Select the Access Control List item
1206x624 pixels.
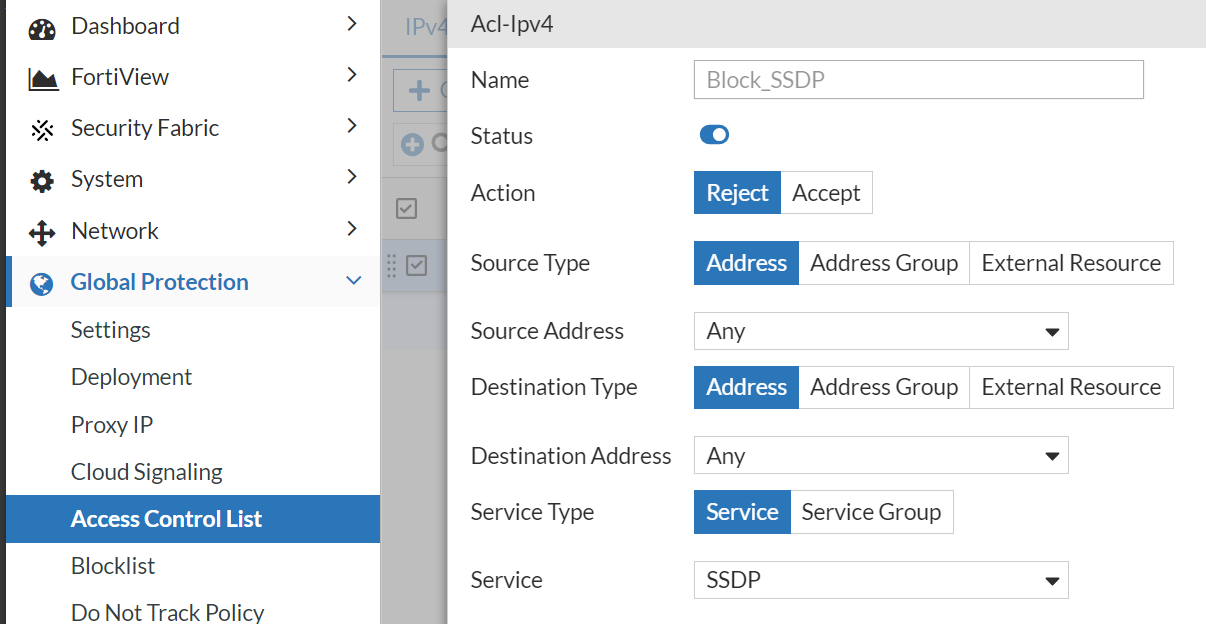point(193,519)
